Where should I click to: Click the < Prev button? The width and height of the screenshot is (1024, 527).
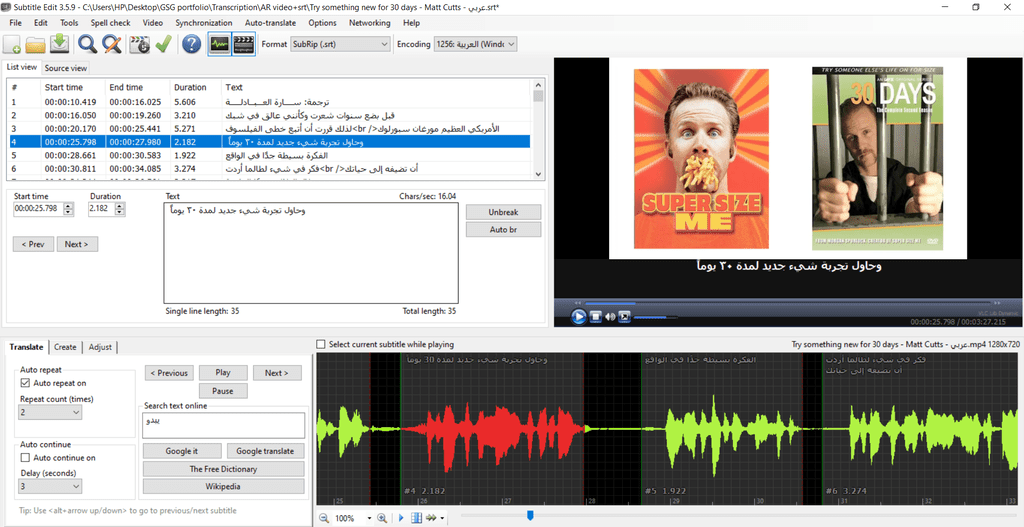tap(33, 244)
